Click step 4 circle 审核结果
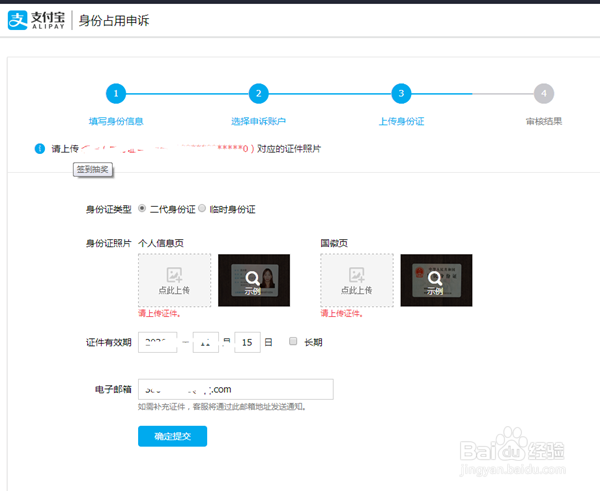600x491 pixels. (544, 93)
